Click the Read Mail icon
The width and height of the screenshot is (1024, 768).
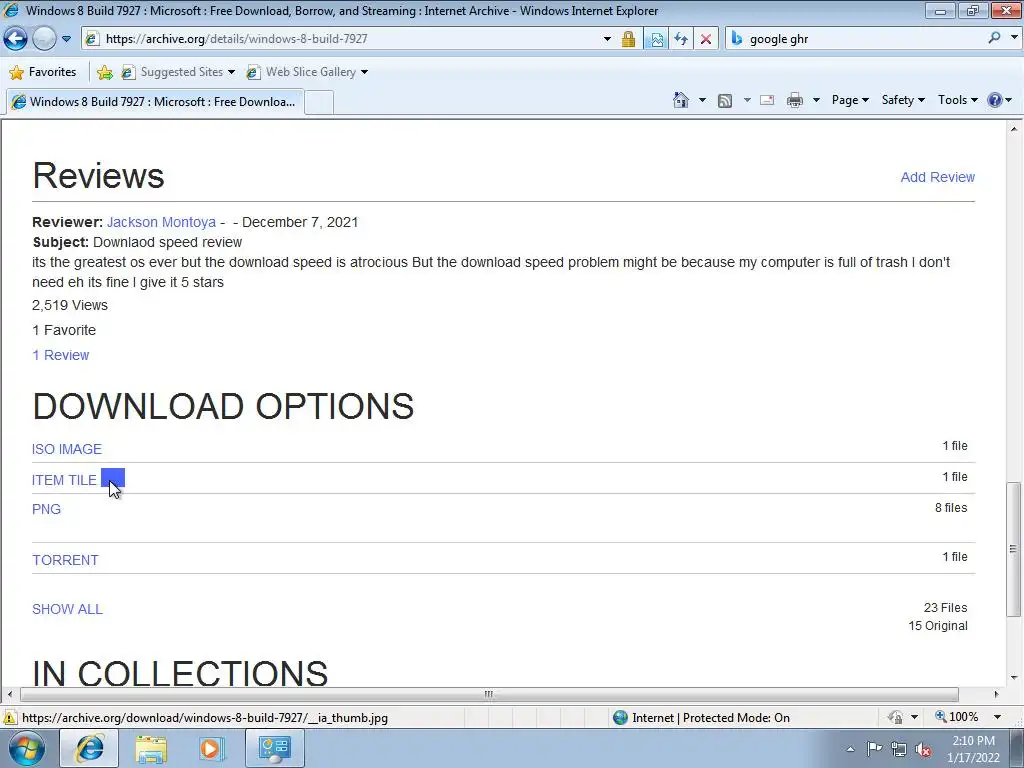coord(767,100)
